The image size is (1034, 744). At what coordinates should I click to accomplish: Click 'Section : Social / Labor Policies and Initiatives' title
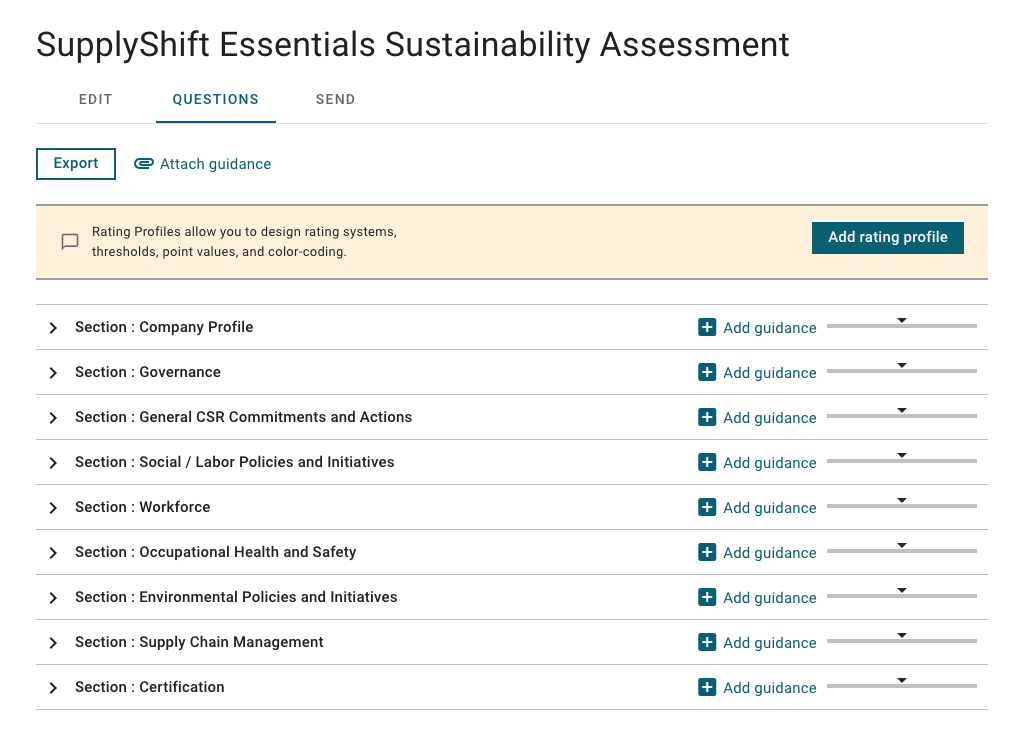point(235,462)
